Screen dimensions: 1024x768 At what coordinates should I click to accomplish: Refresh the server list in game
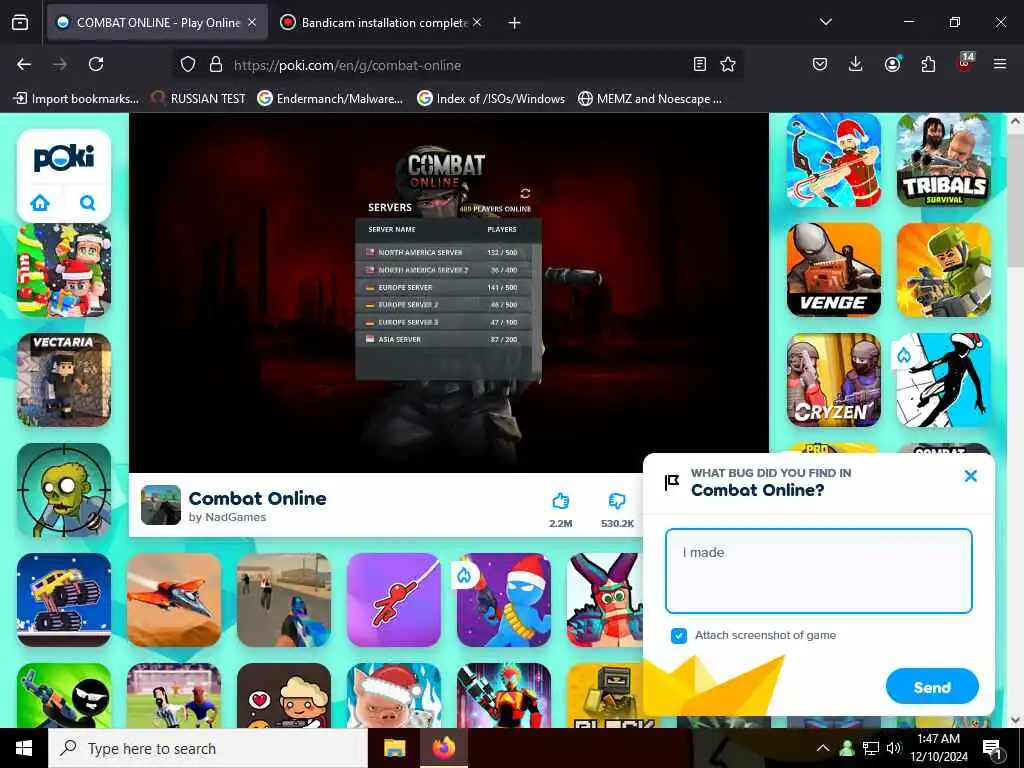(525, 193)
